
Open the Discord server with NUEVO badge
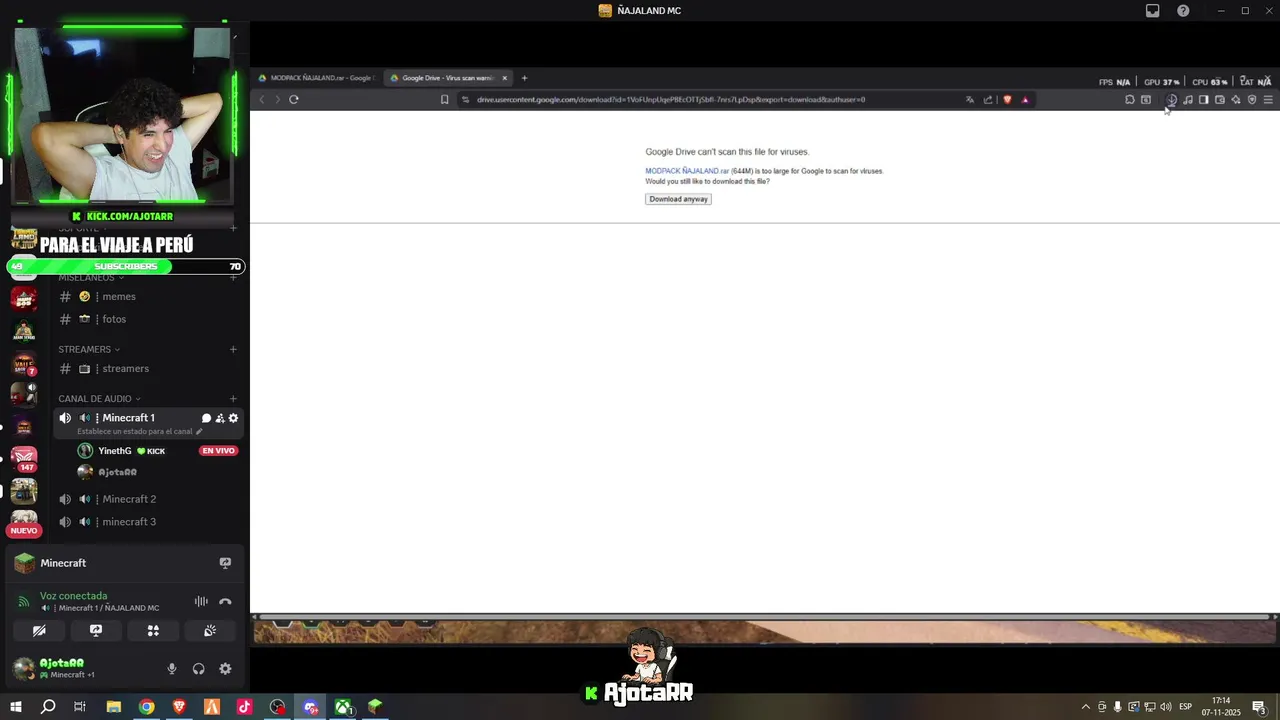[24, 522]
